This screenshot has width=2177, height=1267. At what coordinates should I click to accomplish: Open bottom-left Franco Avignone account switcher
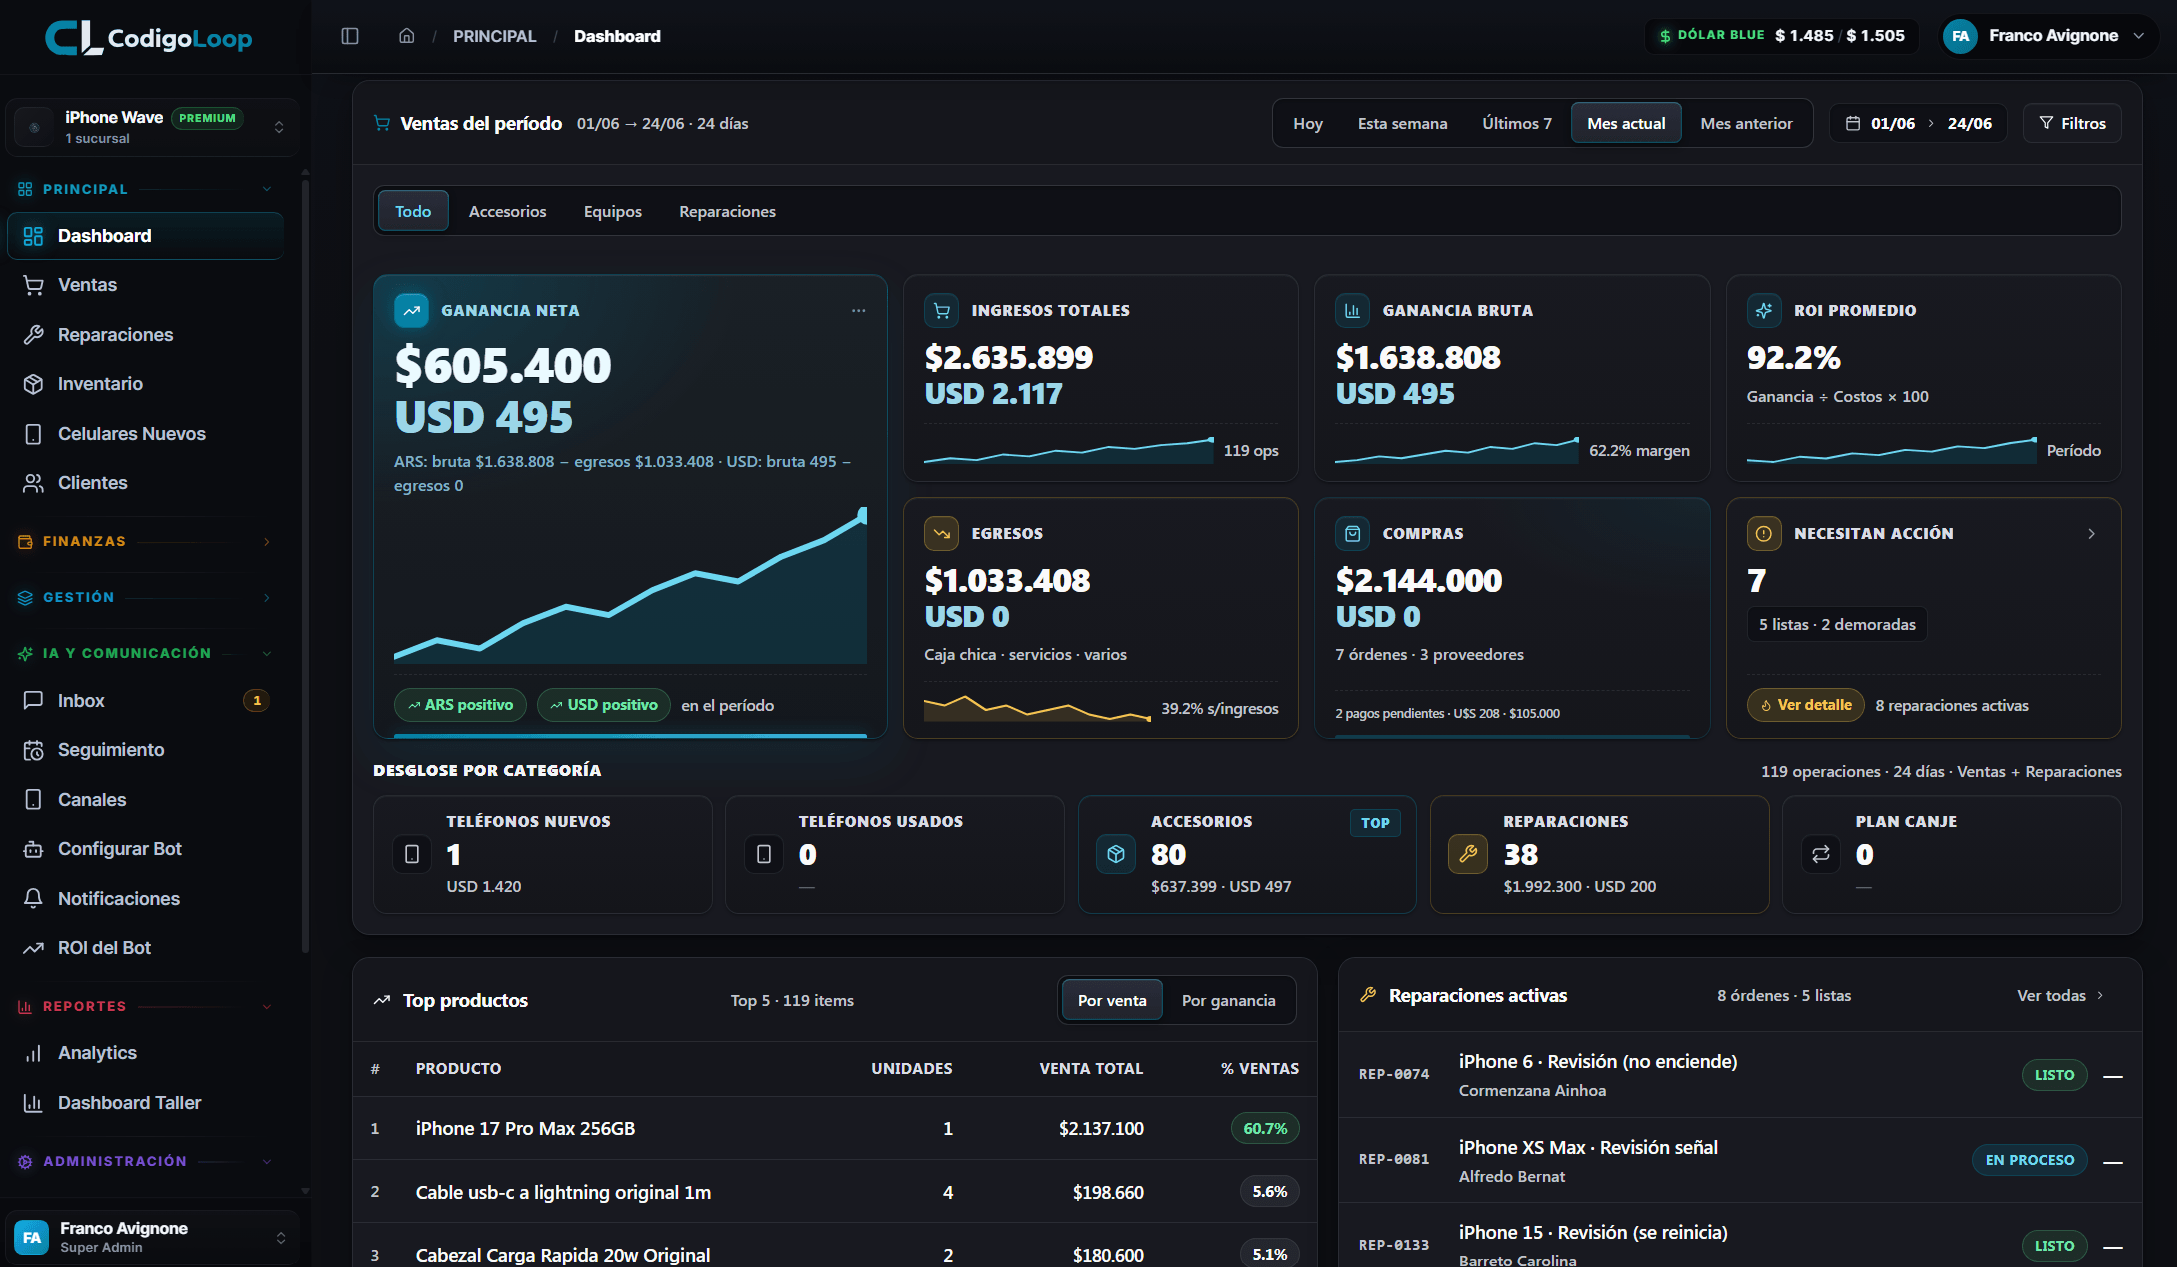pyautogui.click(x=152, y=1237)
